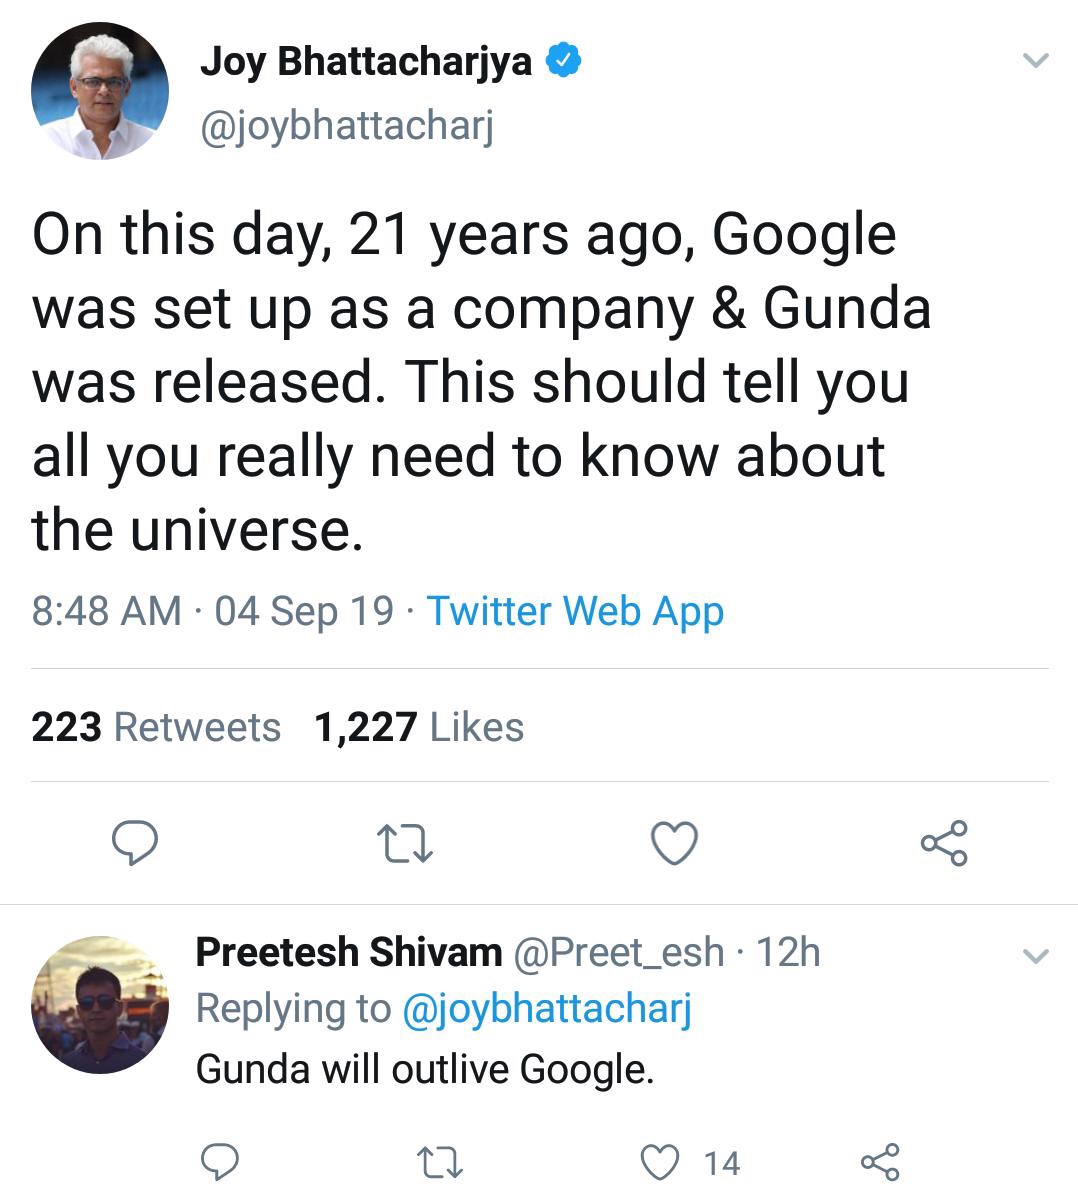The width and height of the screenshot is (1078, 1198).
Task: Click the 12h timestamp on reply
Action: coord(788,952)
